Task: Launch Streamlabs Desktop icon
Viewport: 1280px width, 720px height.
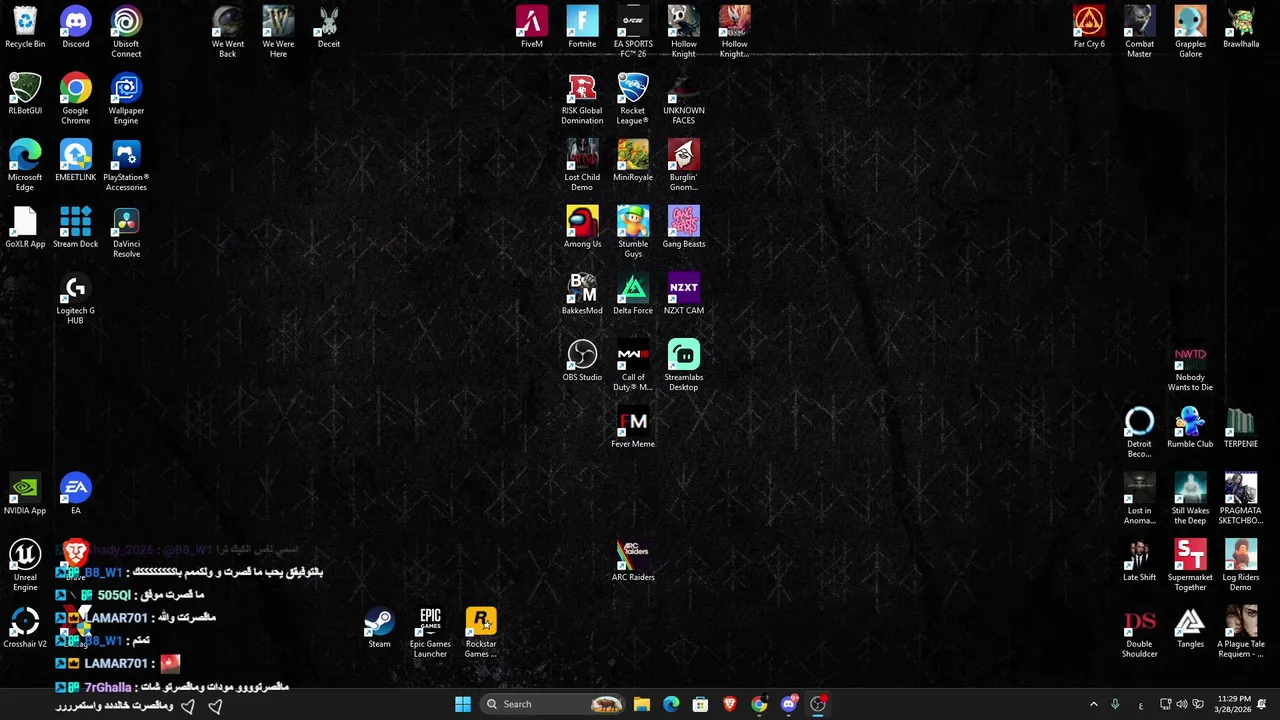Action: pyautogui.click(x=684, y=366)
